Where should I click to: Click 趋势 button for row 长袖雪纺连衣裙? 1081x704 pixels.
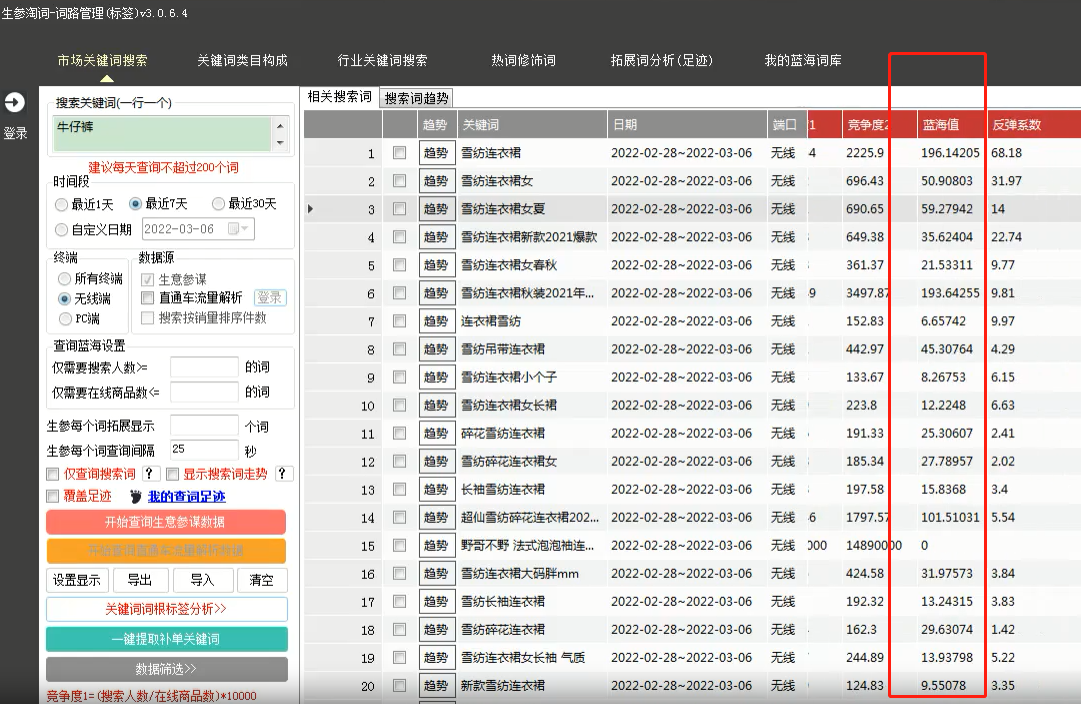tap(436, 490)
